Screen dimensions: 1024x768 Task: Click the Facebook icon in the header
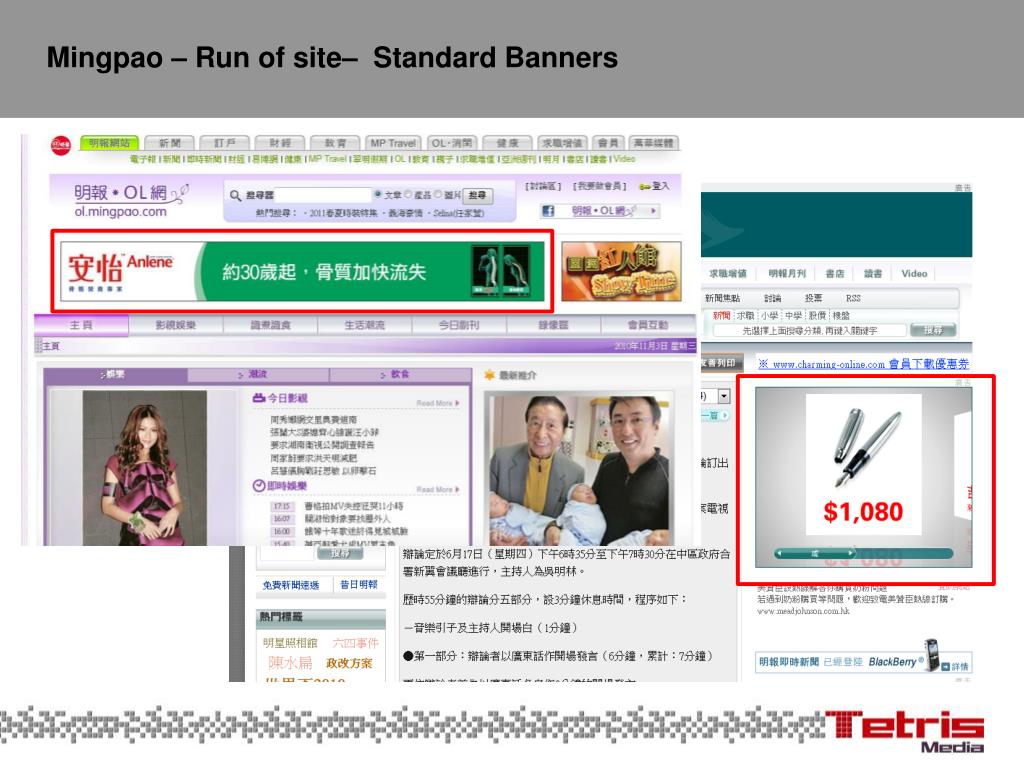click(548, 211)
